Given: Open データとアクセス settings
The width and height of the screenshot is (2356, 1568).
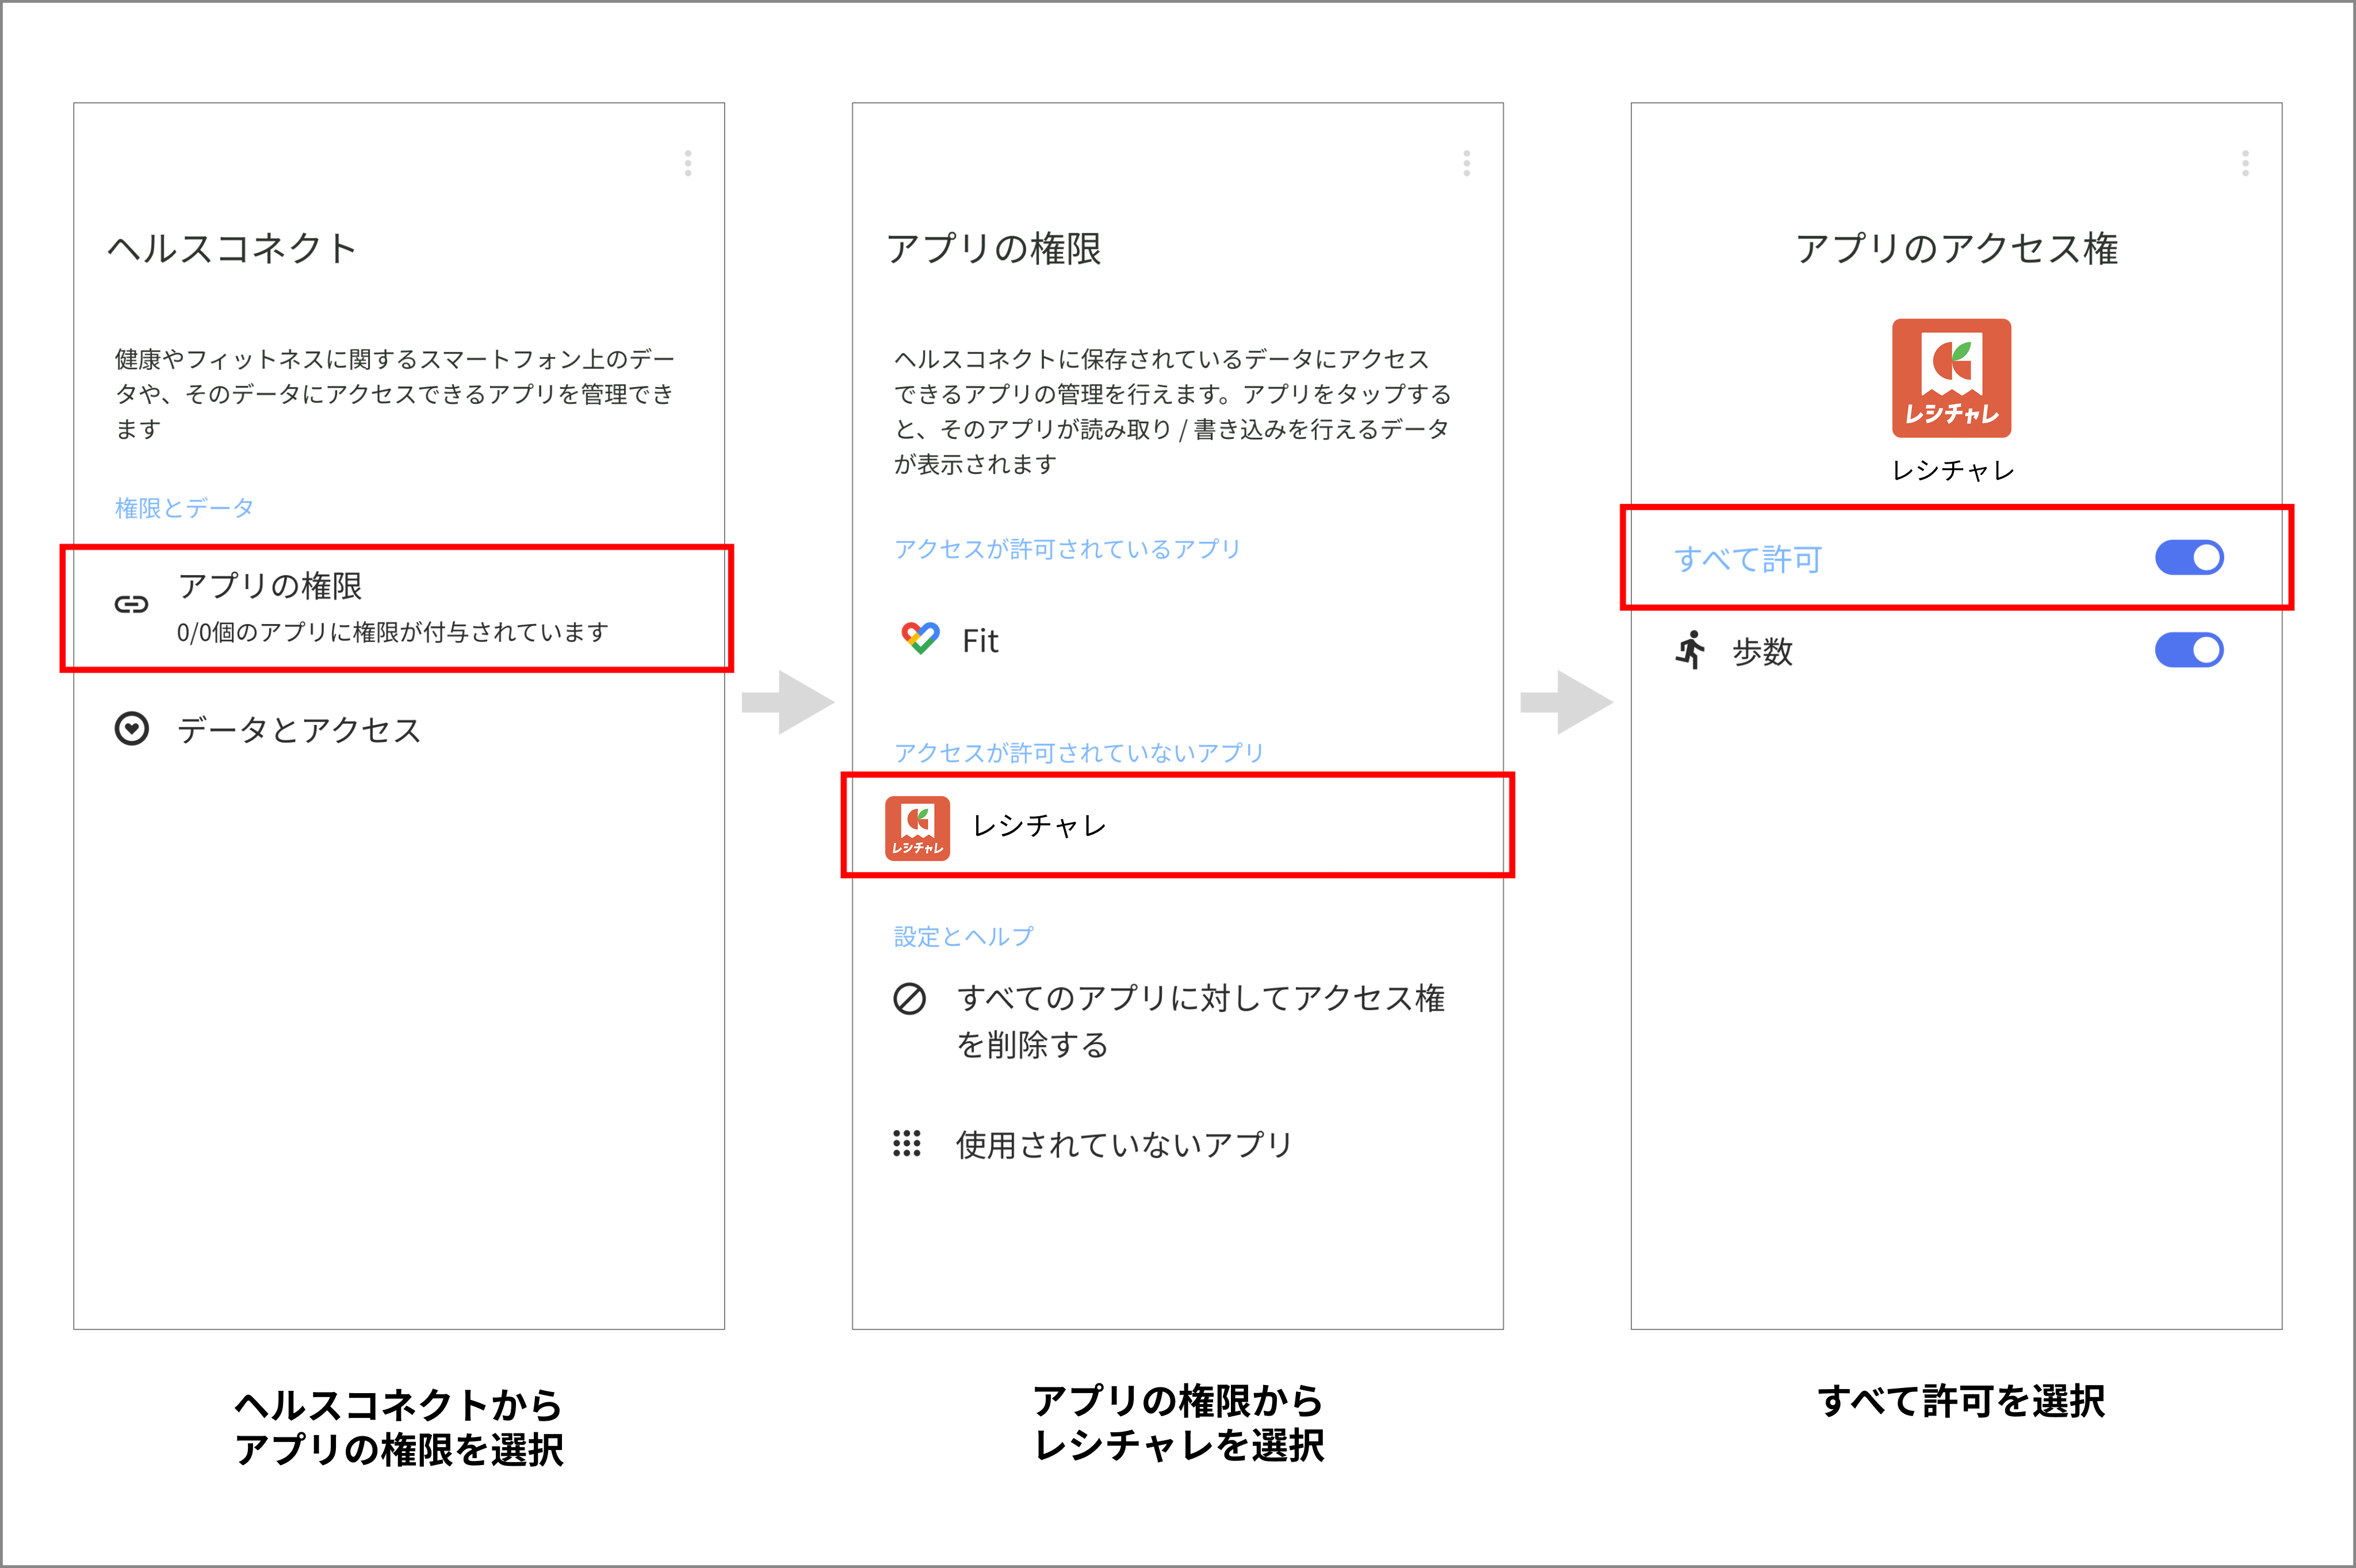Looking at the screenshot, I should 298,729.
